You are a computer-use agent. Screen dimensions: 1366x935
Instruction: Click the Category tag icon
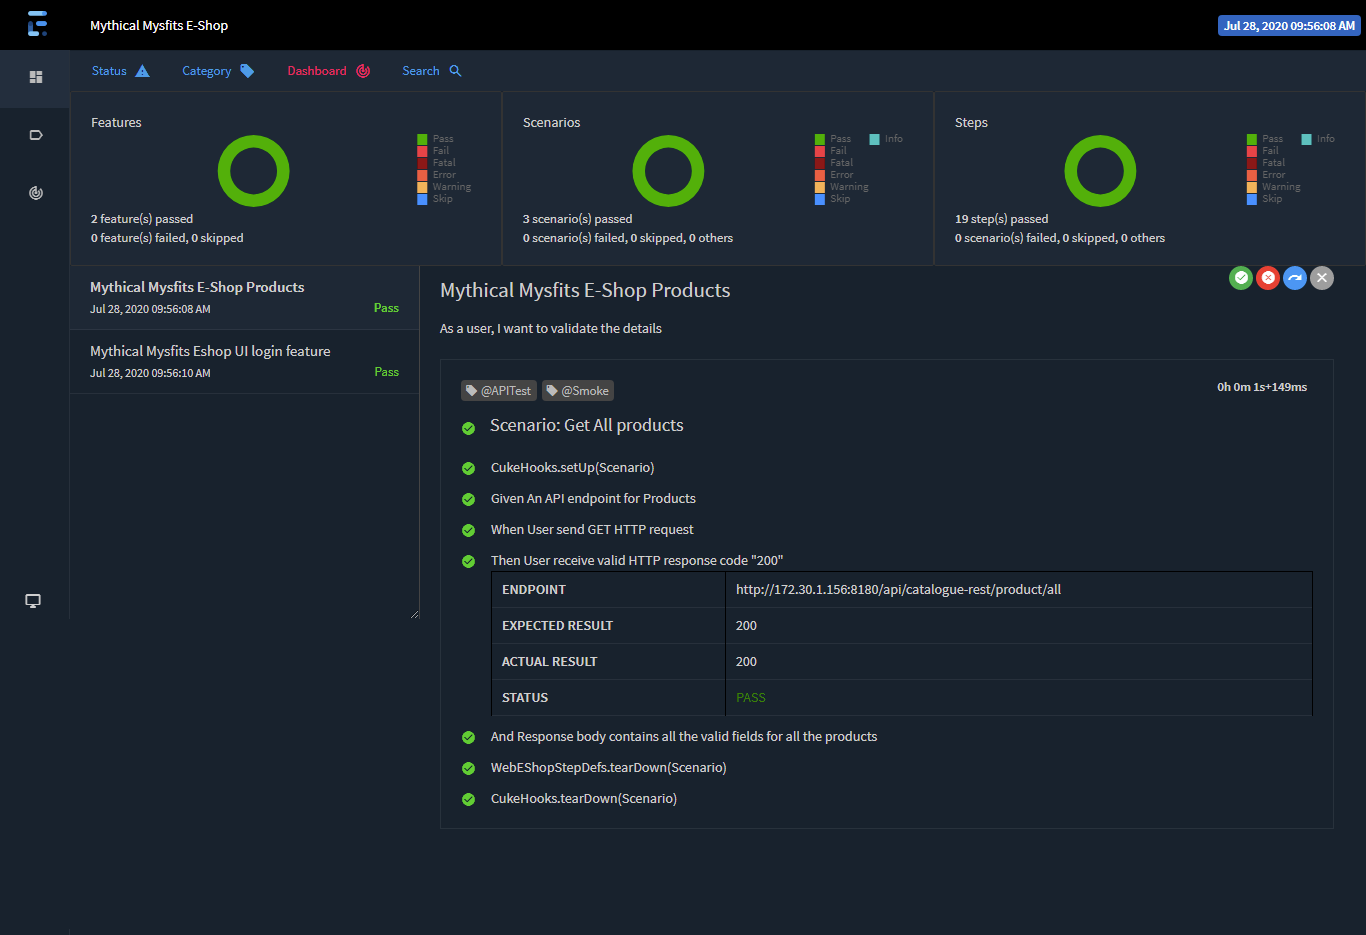(x=247, y=71)
